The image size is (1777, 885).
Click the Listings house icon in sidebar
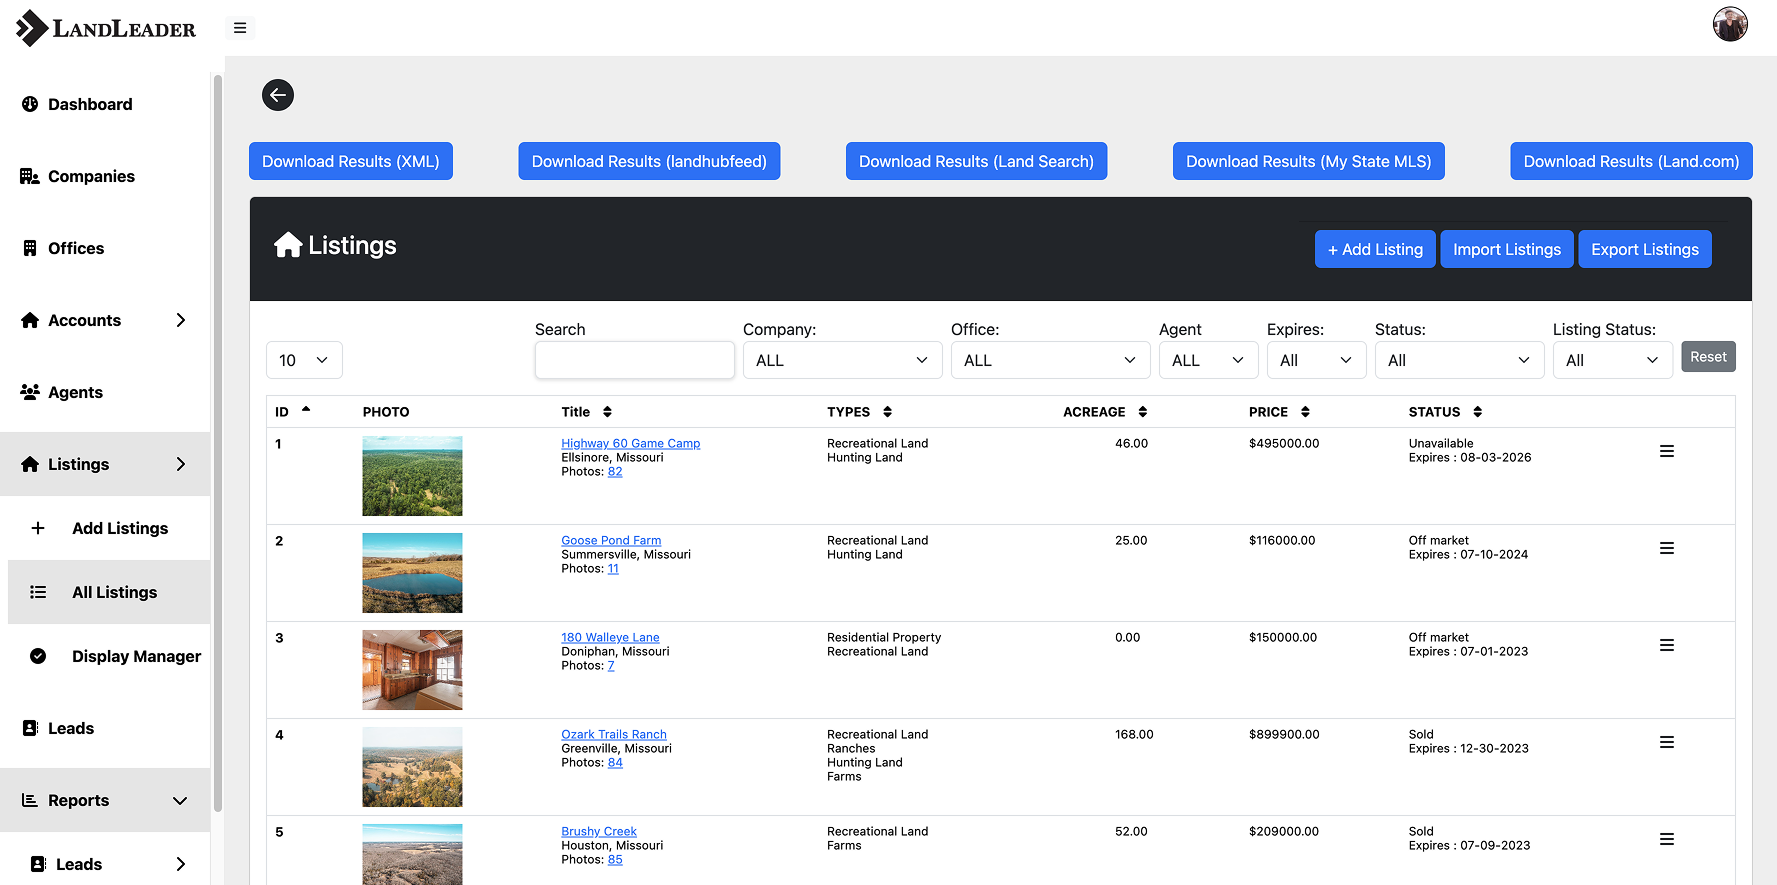[30, 464]
